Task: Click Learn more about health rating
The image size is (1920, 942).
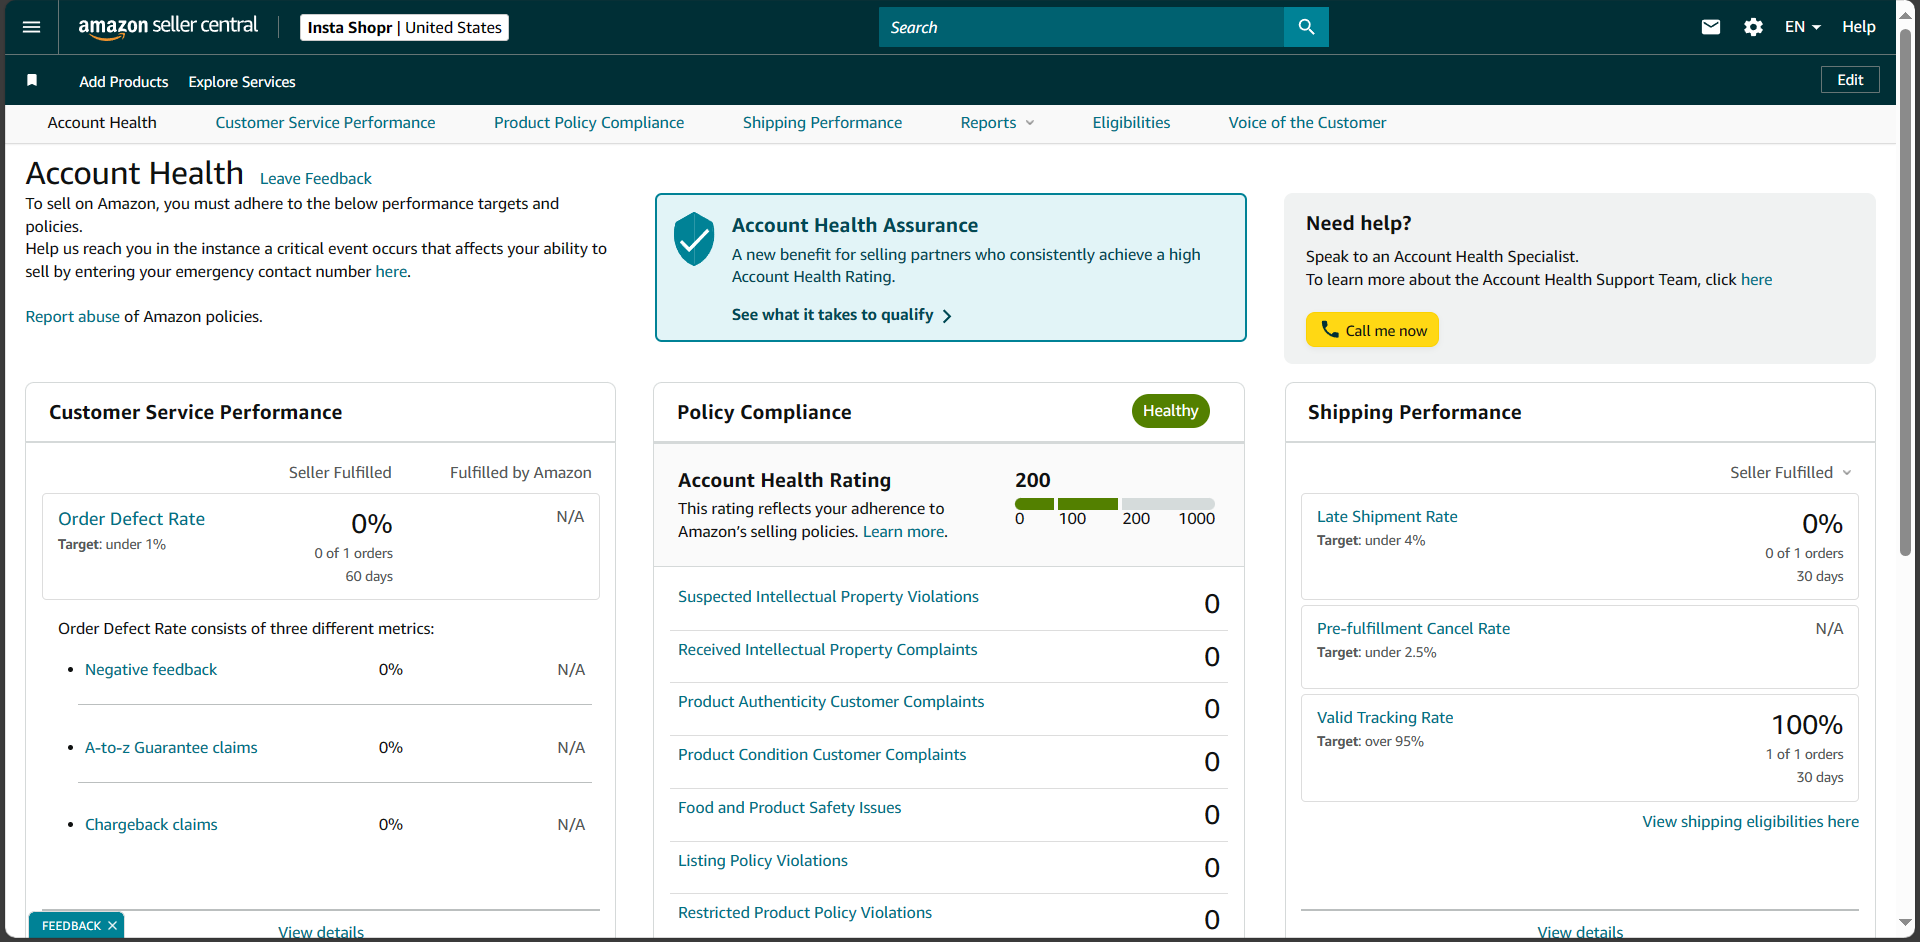Action: point(903,532)
